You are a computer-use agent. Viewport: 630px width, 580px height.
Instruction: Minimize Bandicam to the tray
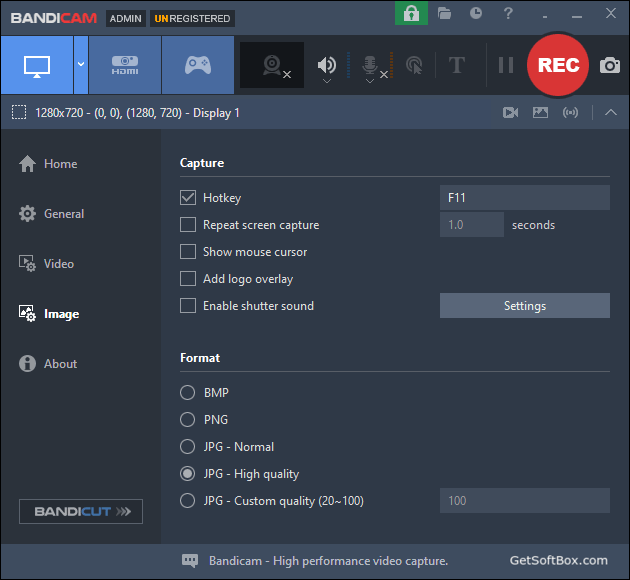point(545,15)
